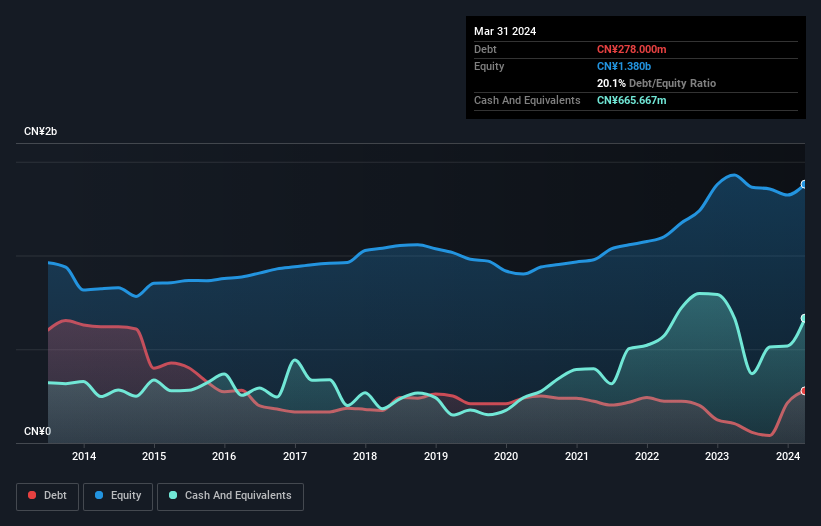Screen dimensions: 821x526
Task: Click Cash And Equivalents label in tooltip
Action: [x=527, y=100]
